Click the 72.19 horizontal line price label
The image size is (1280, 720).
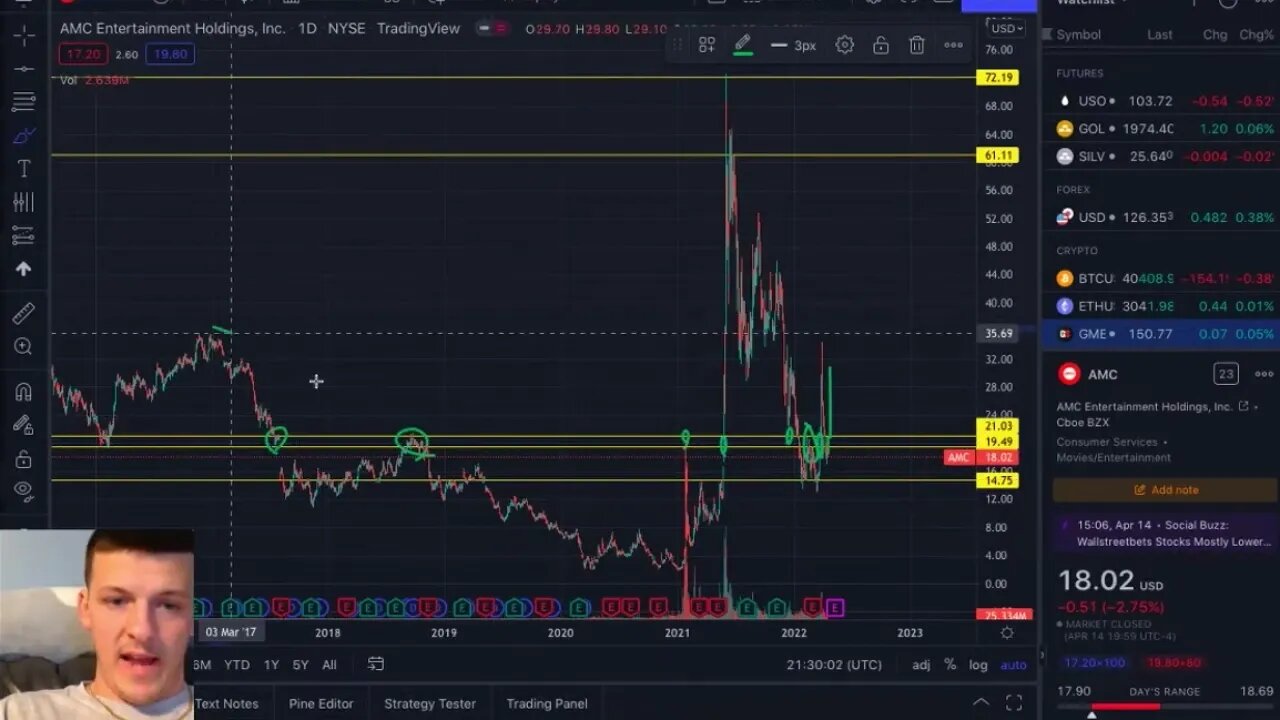click(x=997, y=77)
